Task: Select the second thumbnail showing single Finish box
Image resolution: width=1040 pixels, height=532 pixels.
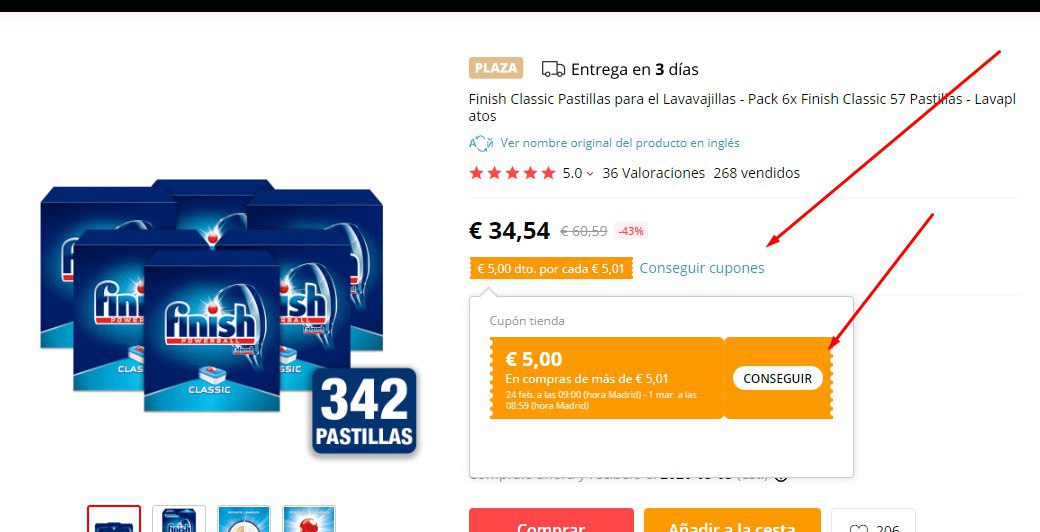Action: 179,519
